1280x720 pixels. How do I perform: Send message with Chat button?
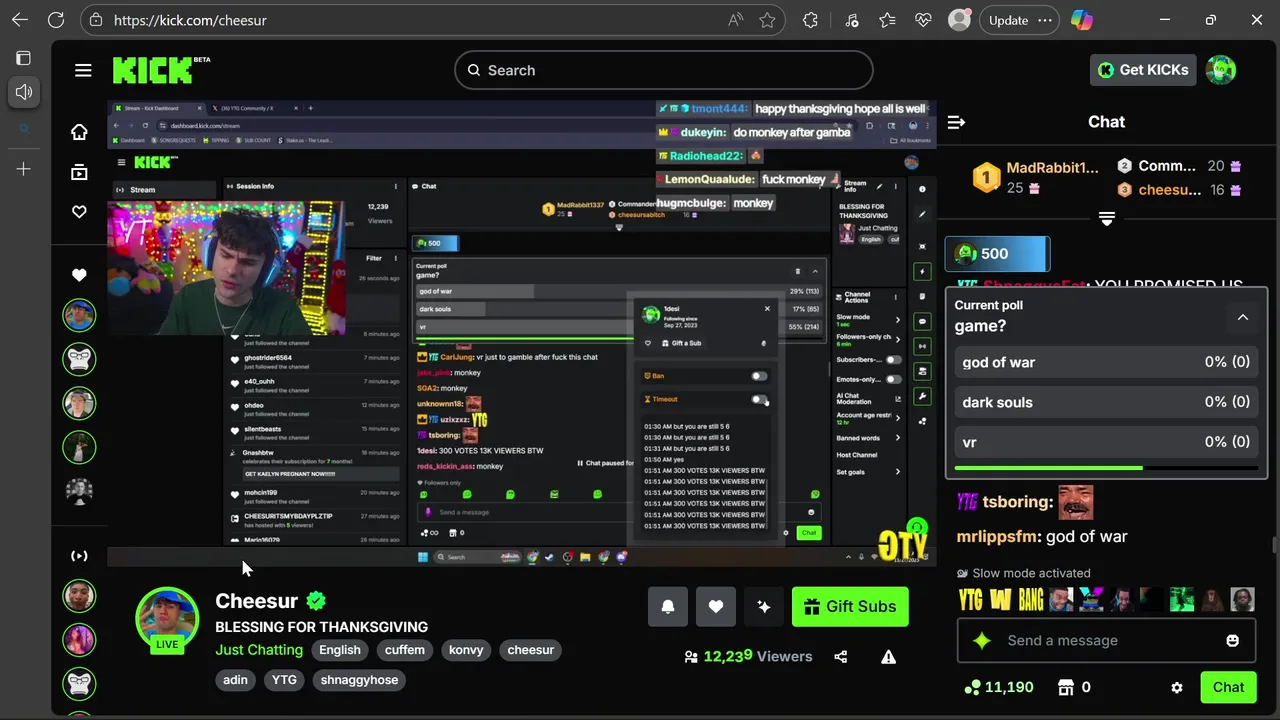[x=1228, y=687]
